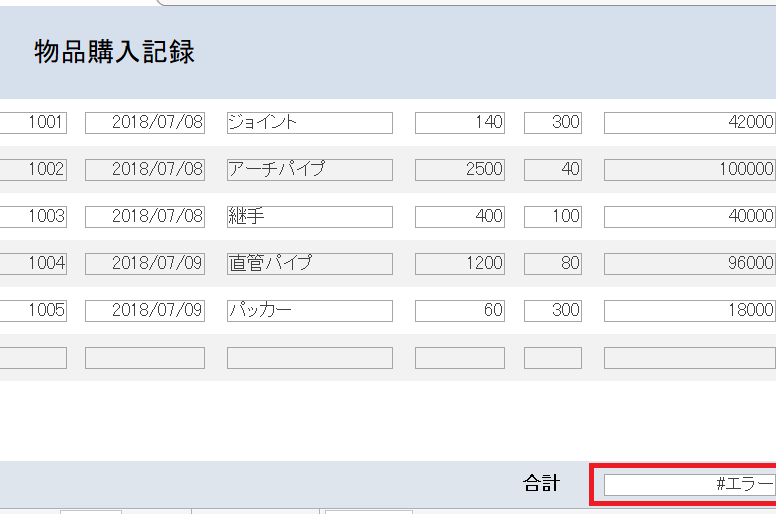Screen dimensions: 776x514
Task: Select the product name field ジョイント
Action: click(309, 123)
